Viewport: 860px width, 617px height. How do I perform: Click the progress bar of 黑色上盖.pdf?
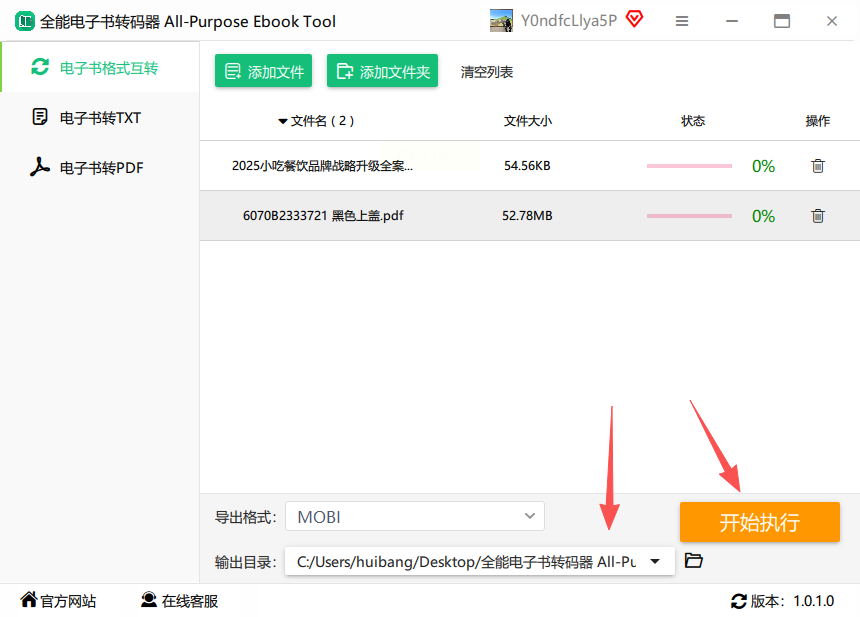point(689,216)
